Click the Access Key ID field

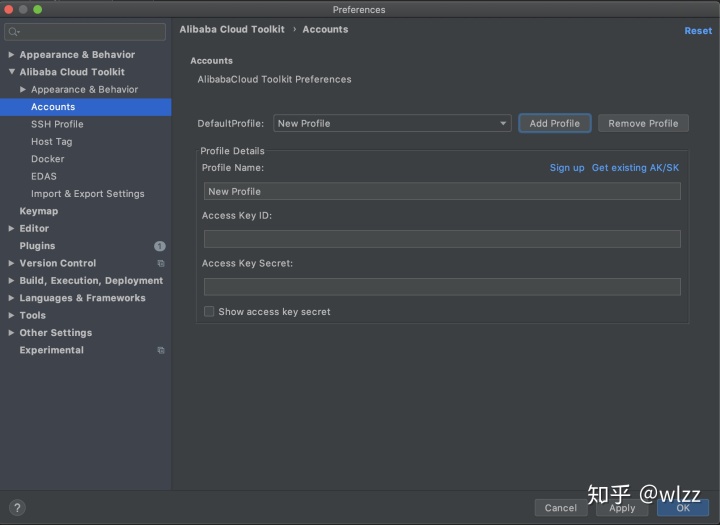tap(442, 239)
